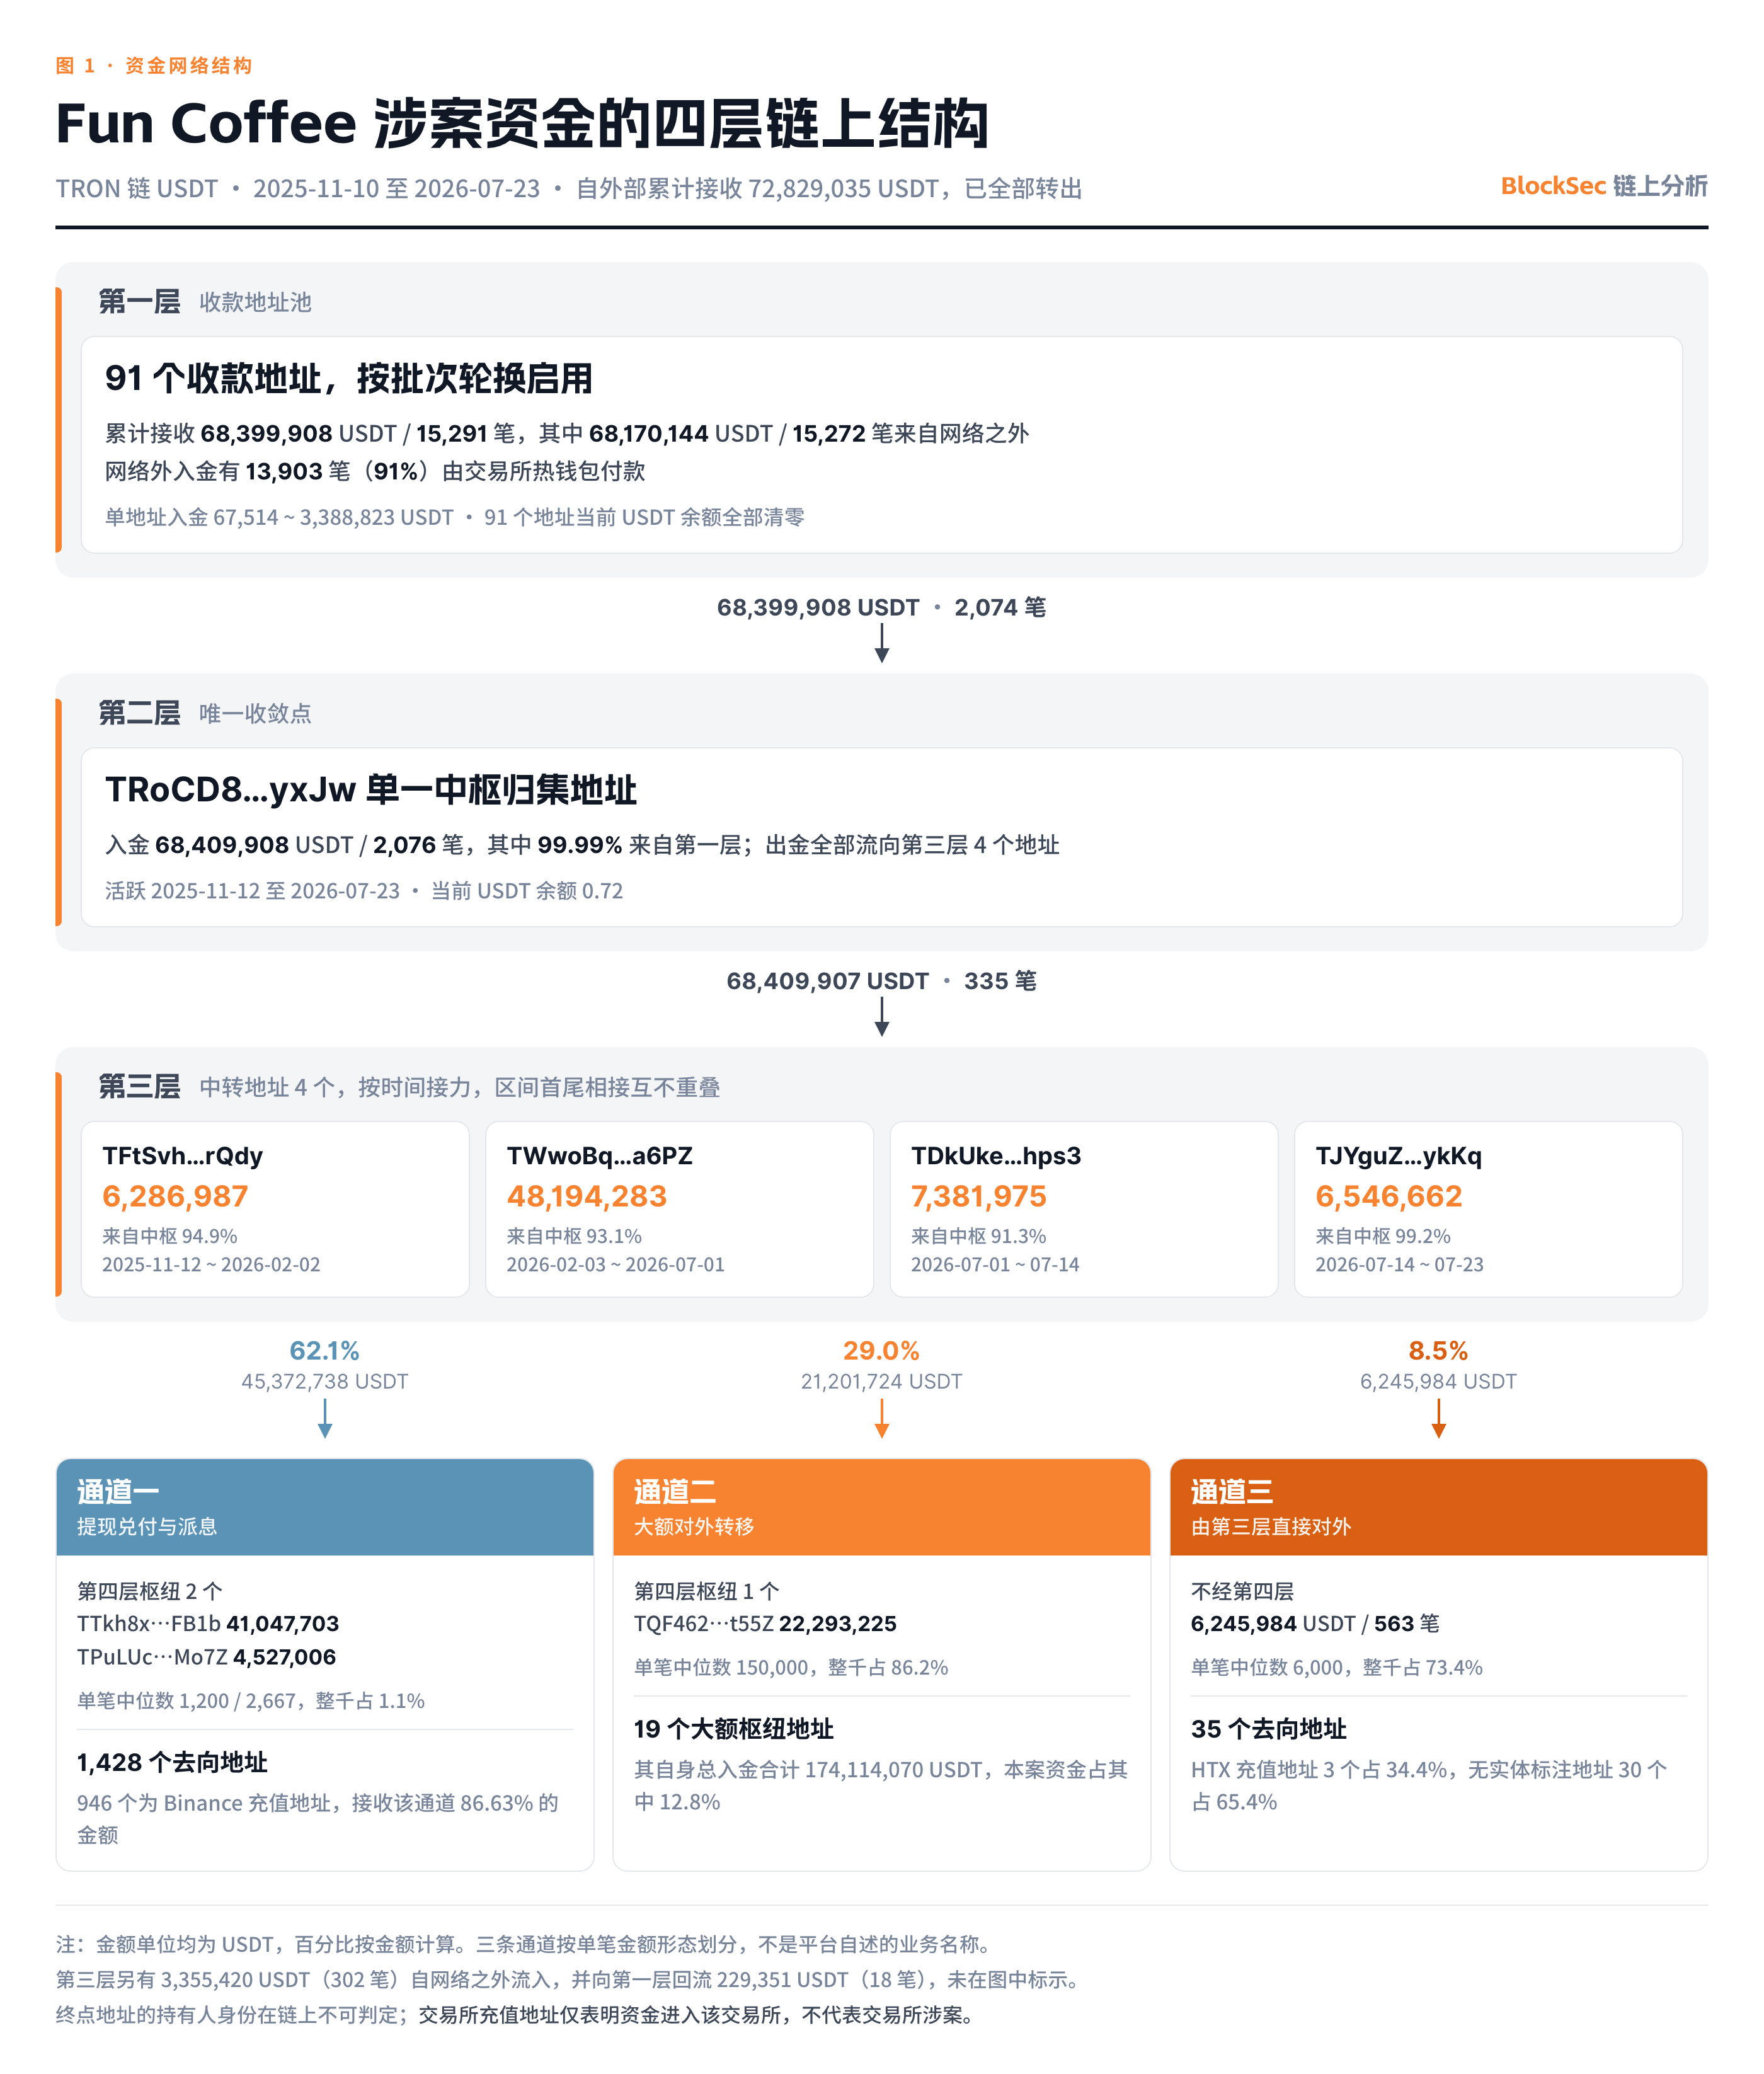Click the "来自中枢 94.9%" share

169,1236
